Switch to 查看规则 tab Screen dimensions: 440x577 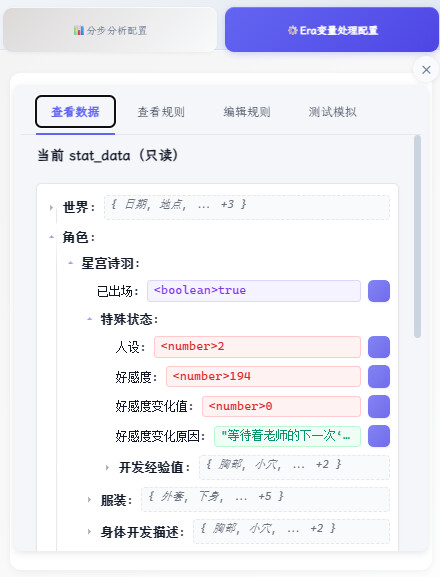pyautogui.click(x=161, y=112)
